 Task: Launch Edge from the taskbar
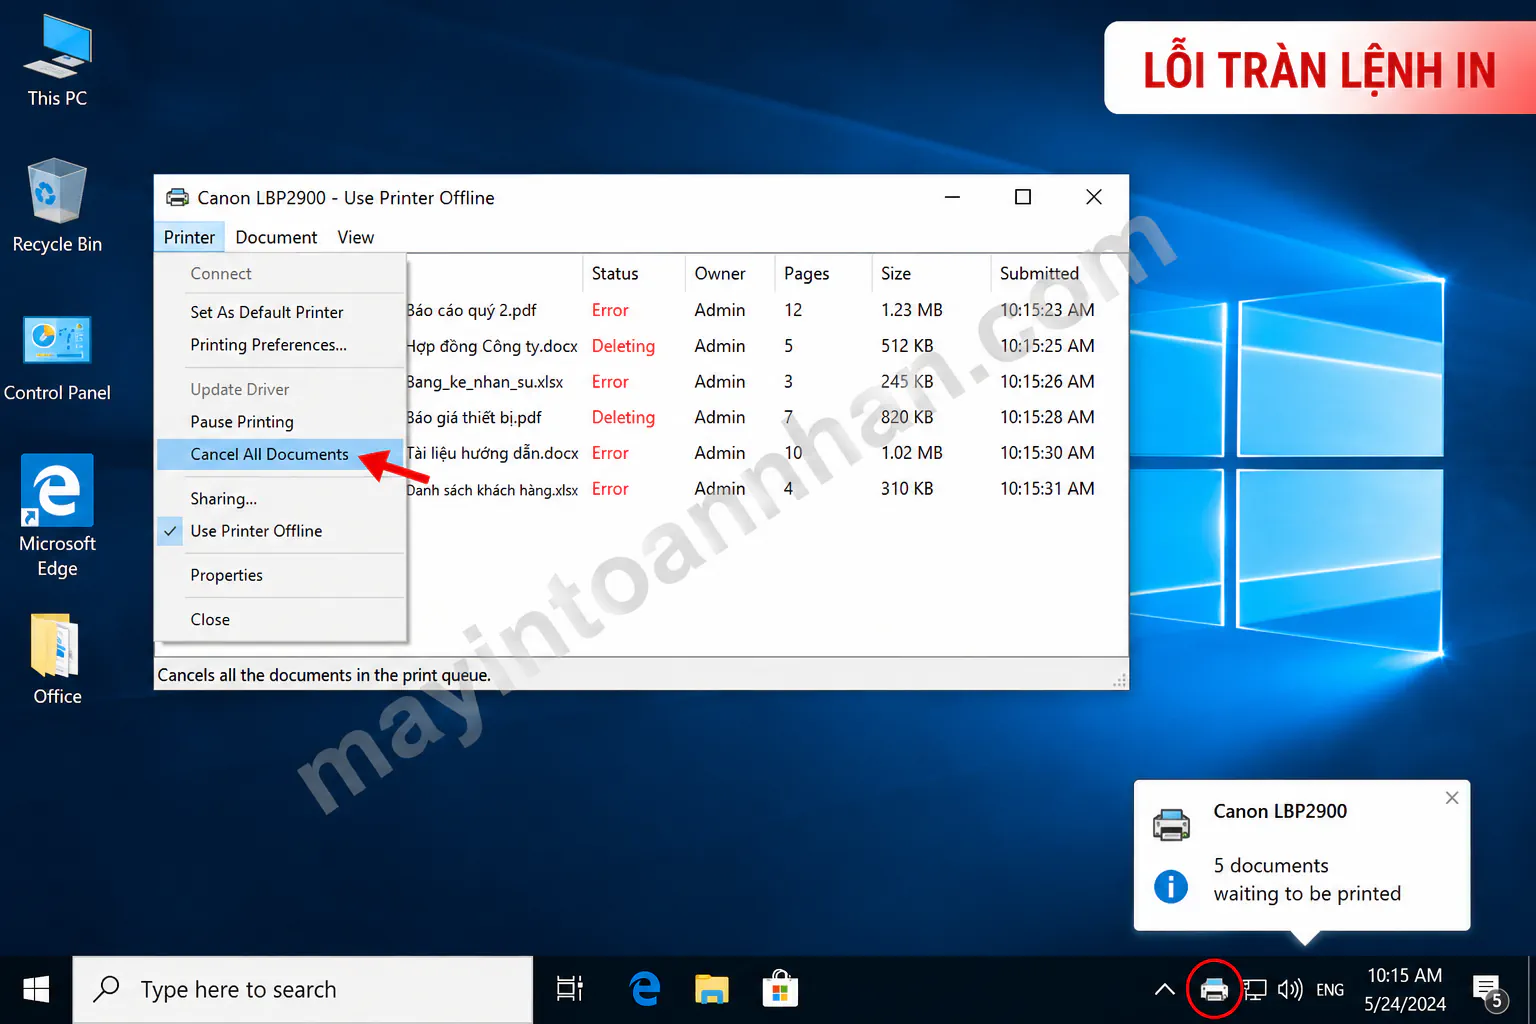(645, 990)
